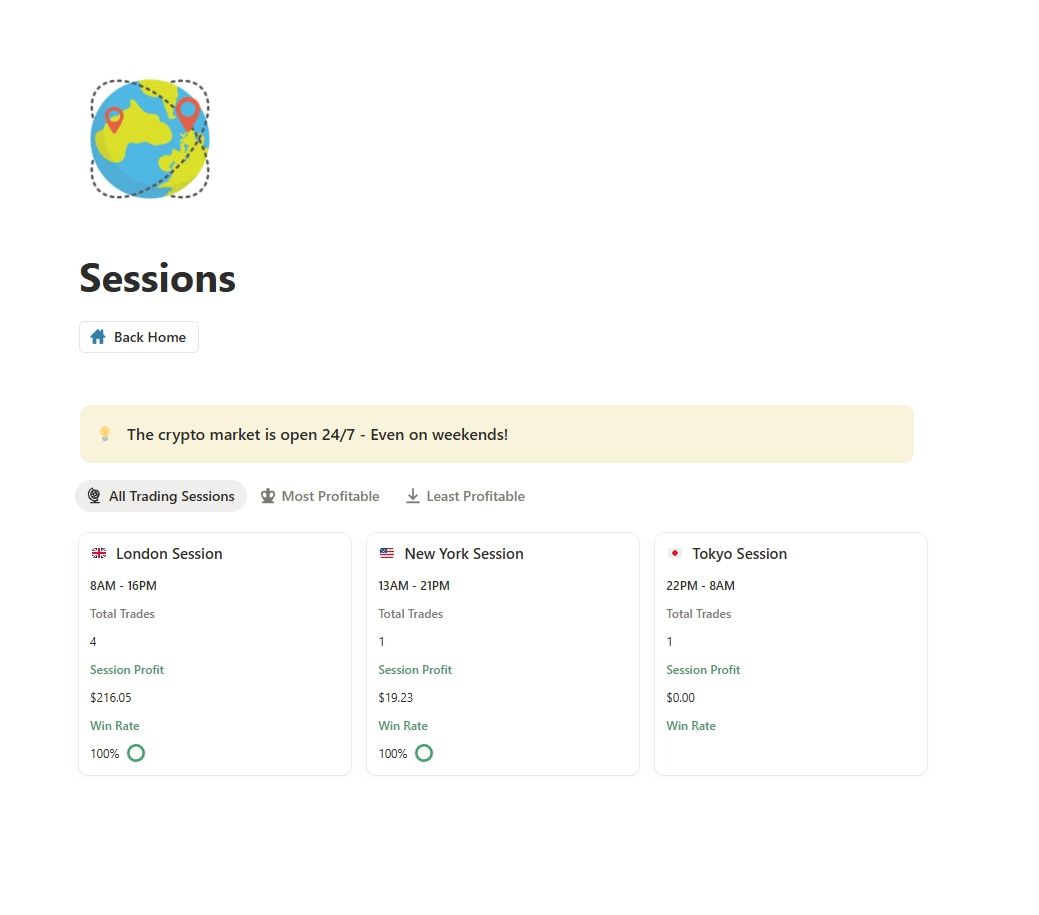Click the Japan flag icon on Tokyo Session

(x=674, y=552)
